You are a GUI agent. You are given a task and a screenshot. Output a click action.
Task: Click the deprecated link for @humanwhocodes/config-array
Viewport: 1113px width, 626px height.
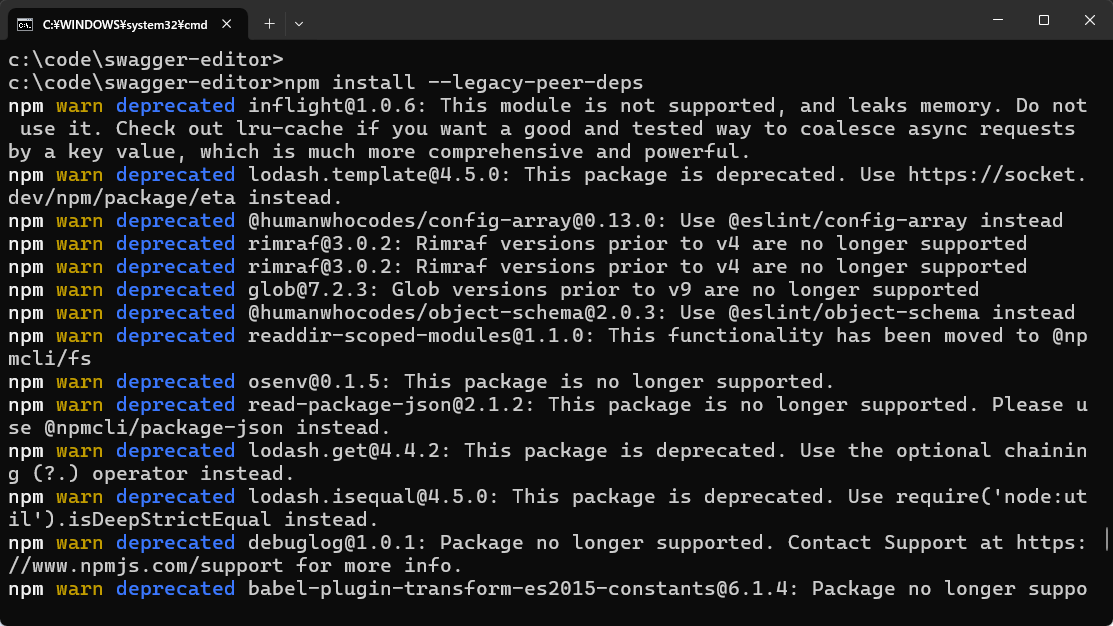(175, 220)
